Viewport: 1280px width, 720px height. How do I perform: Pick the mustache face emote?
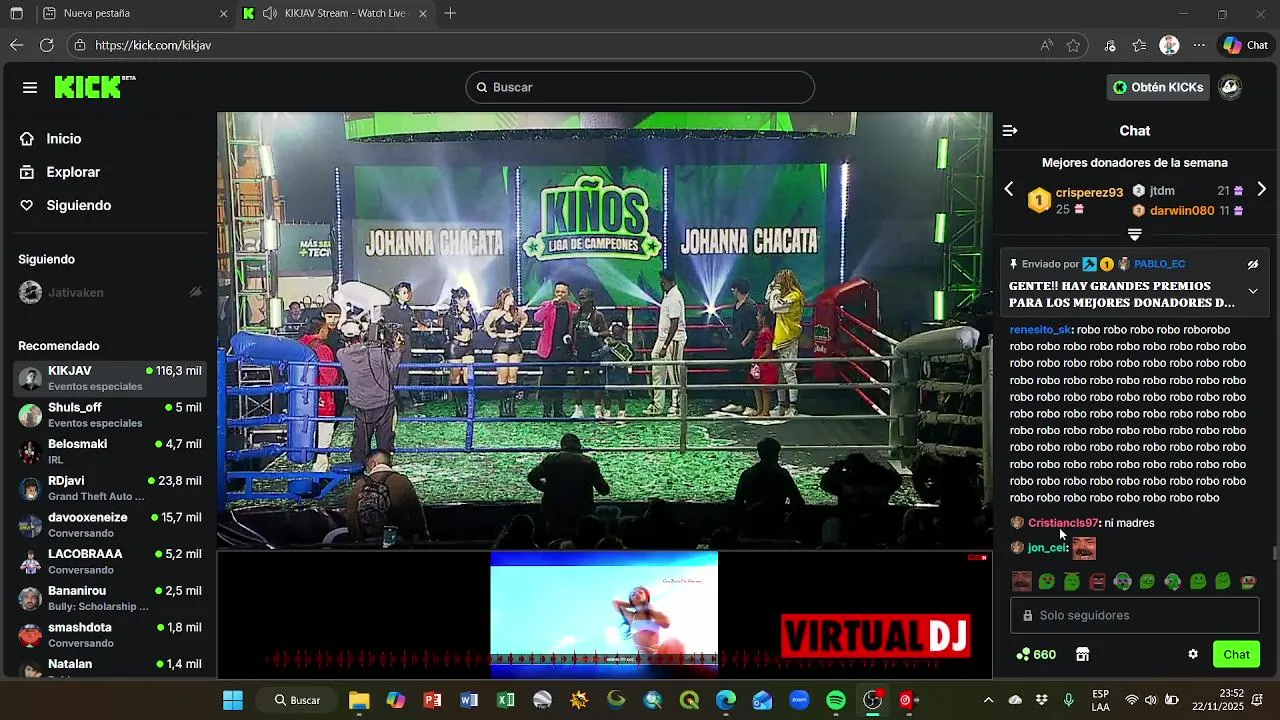coord(1021,582)
